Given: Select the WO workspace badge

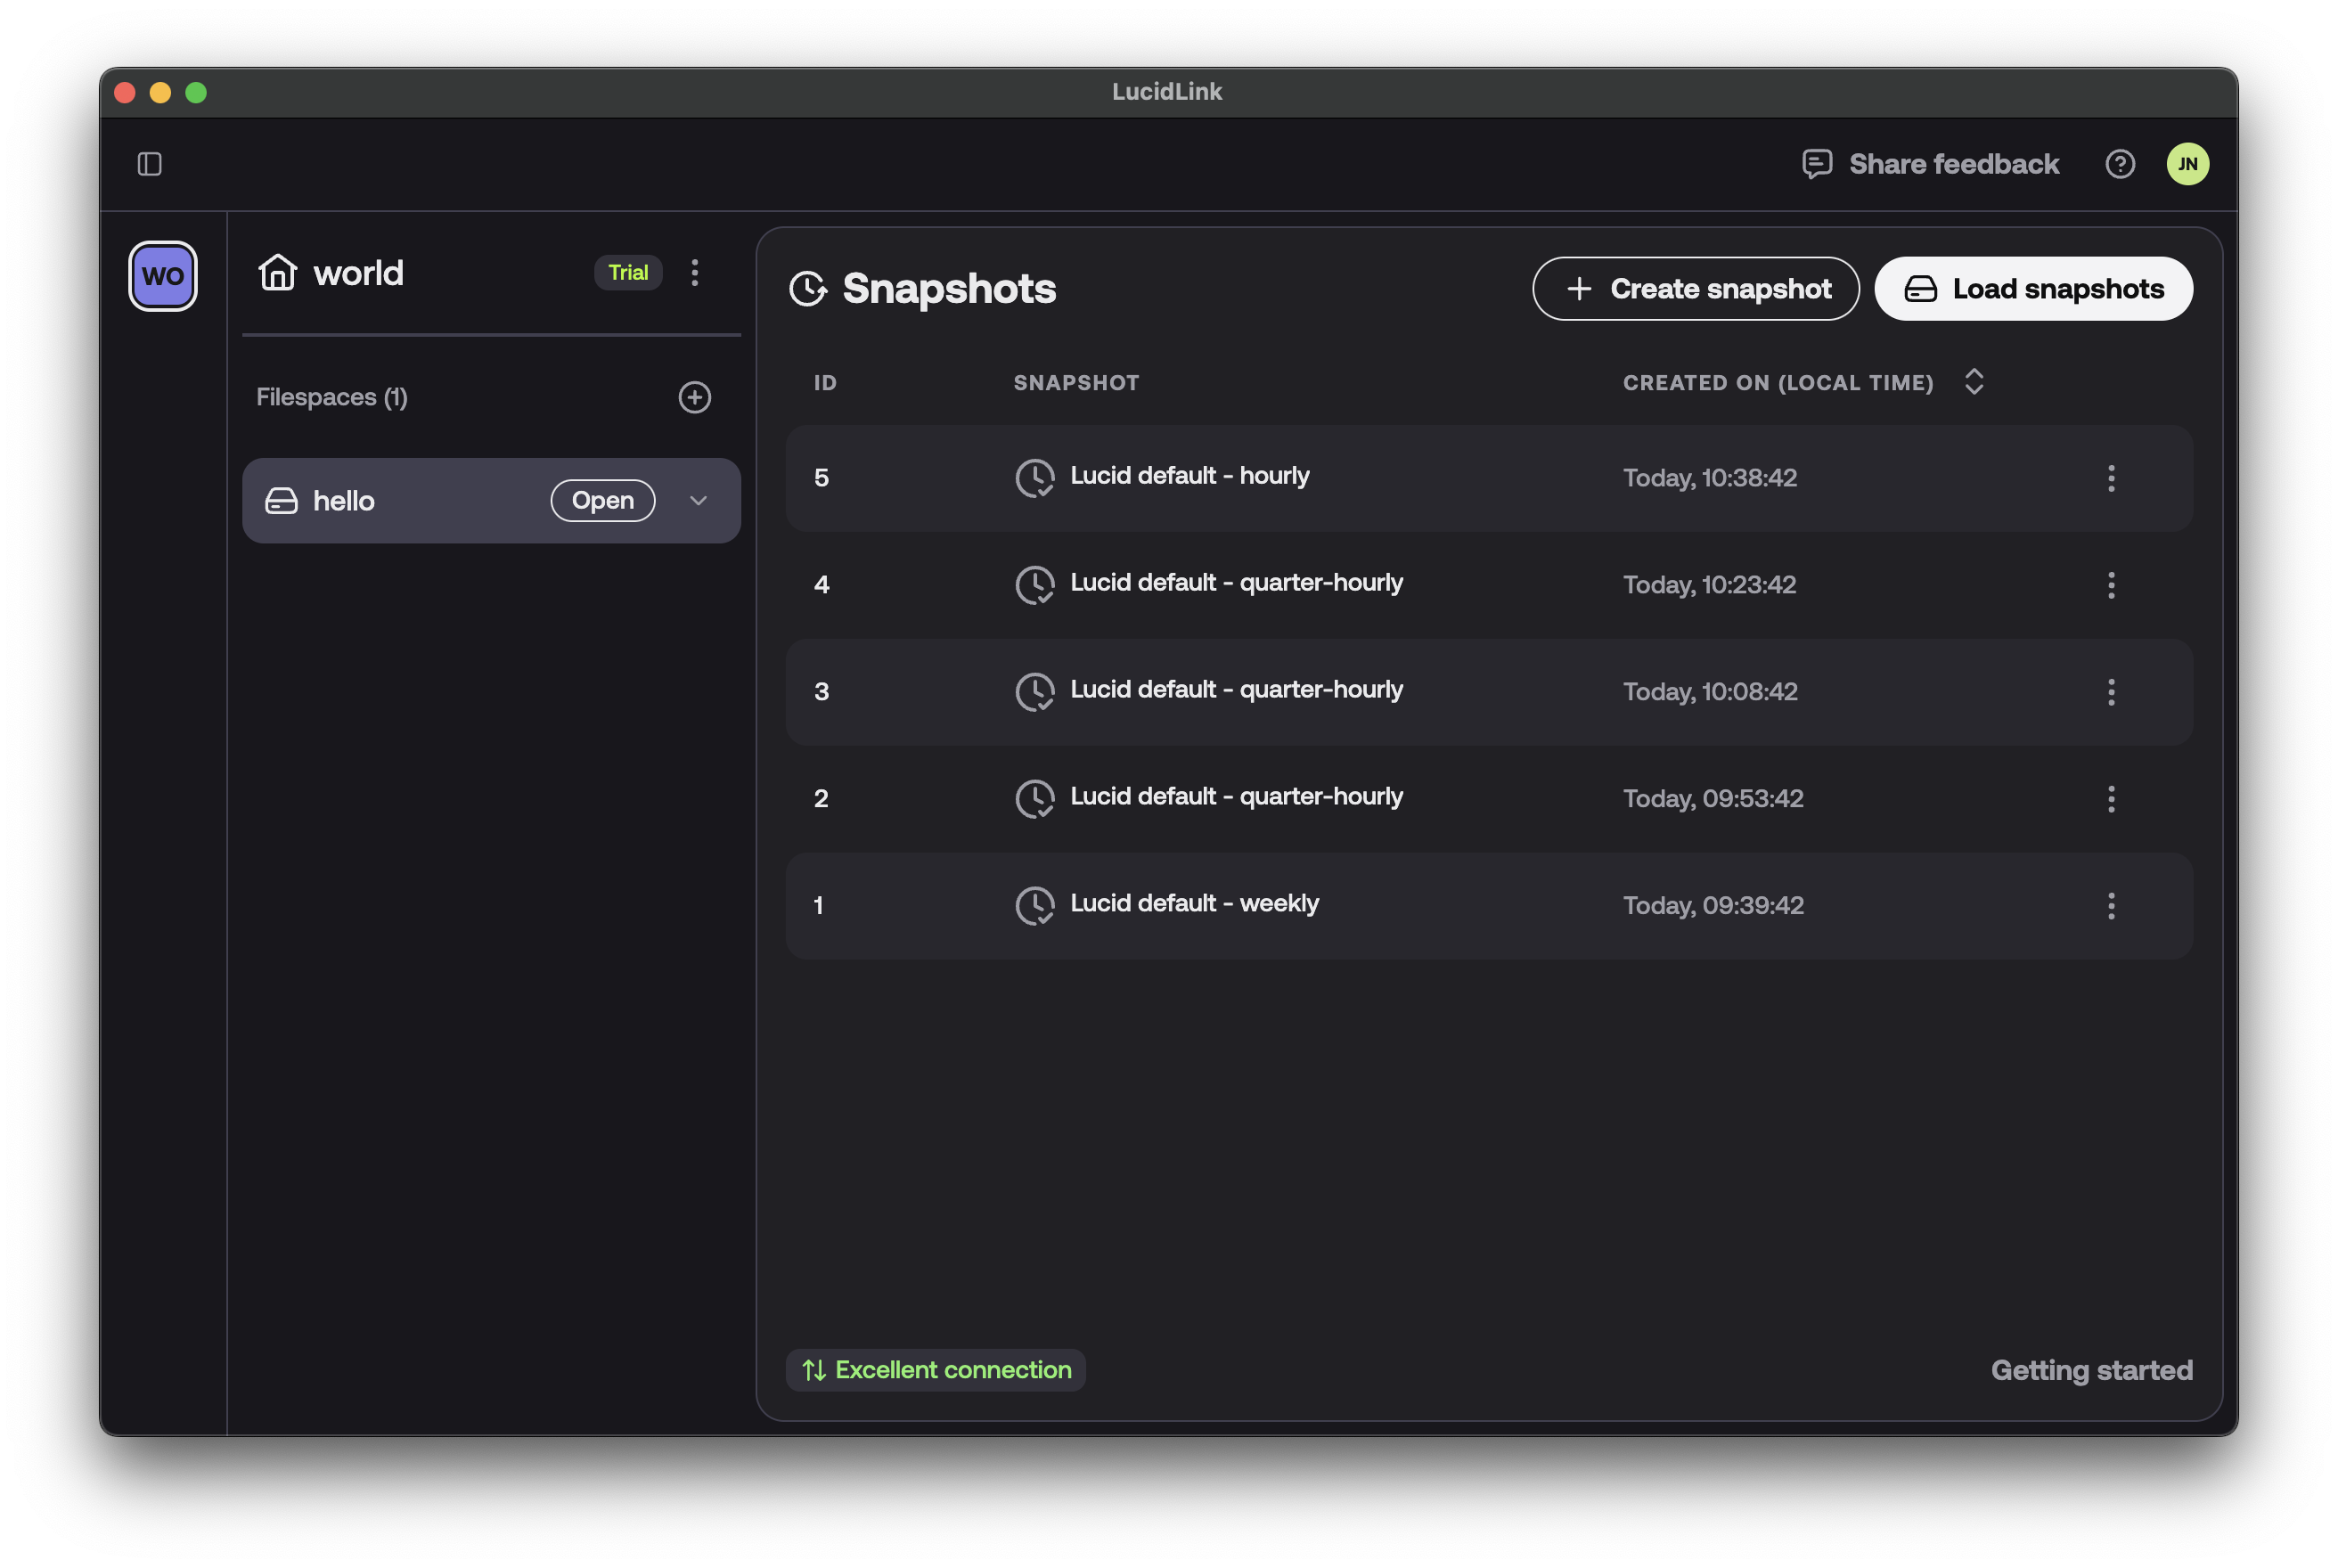Looking at the screenshot, I should (163, 276).
